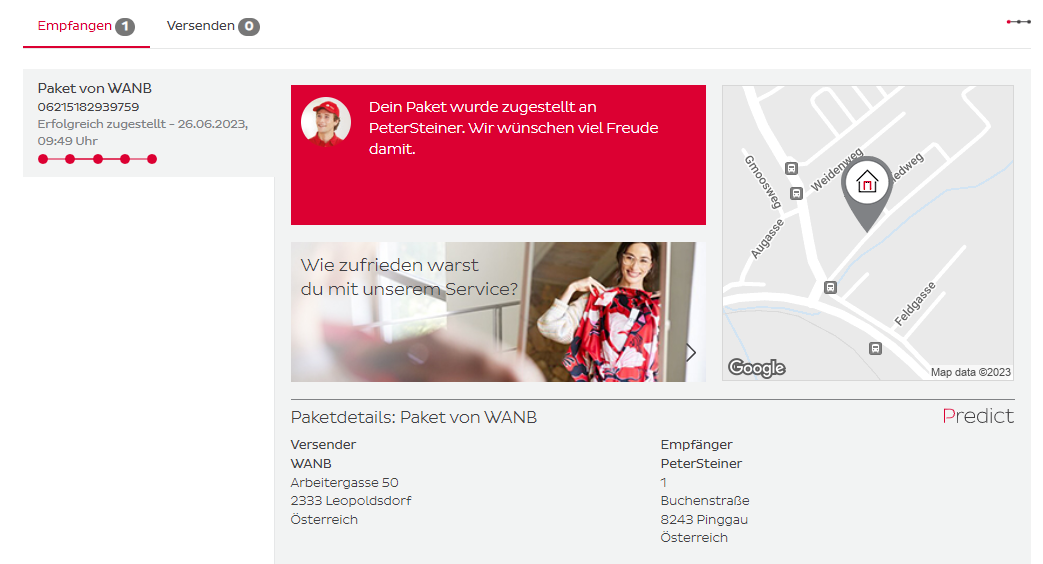This screenshot has height=564, width=1043.
Task: Click the delivery driver avatar image
Action: tap(326, 122)
